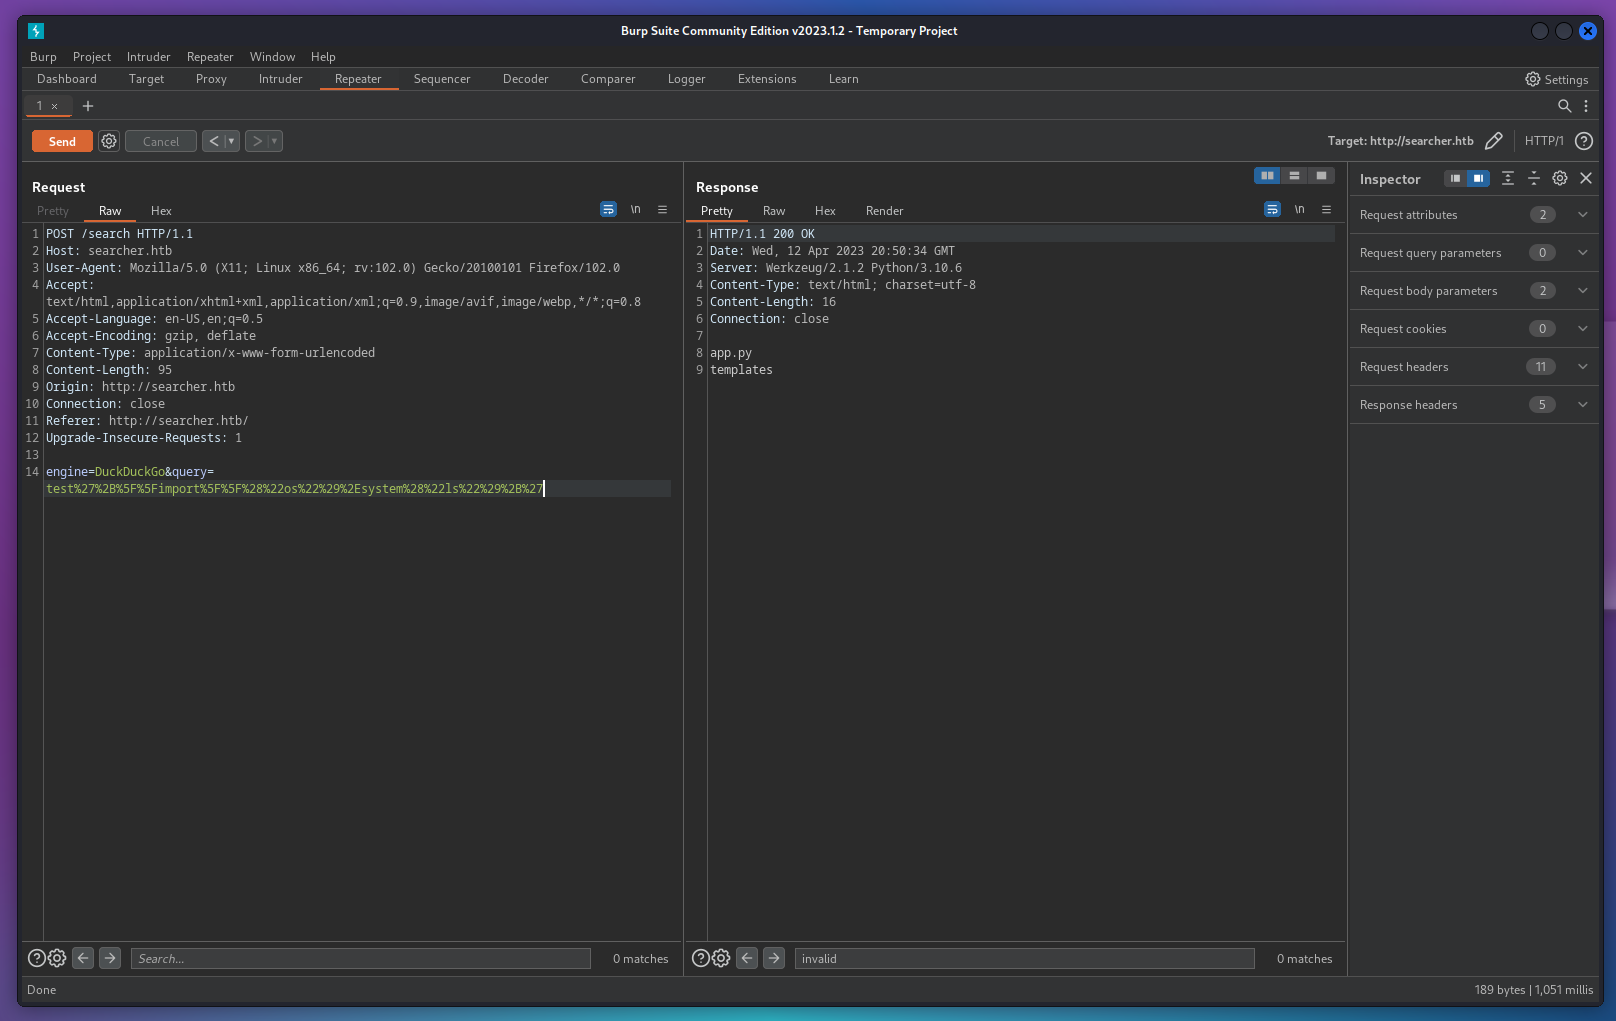The width and height of the screenshot is (1616, 1021).
Task: Open next history dropdown arrow
Action: [x=275, y=141]
